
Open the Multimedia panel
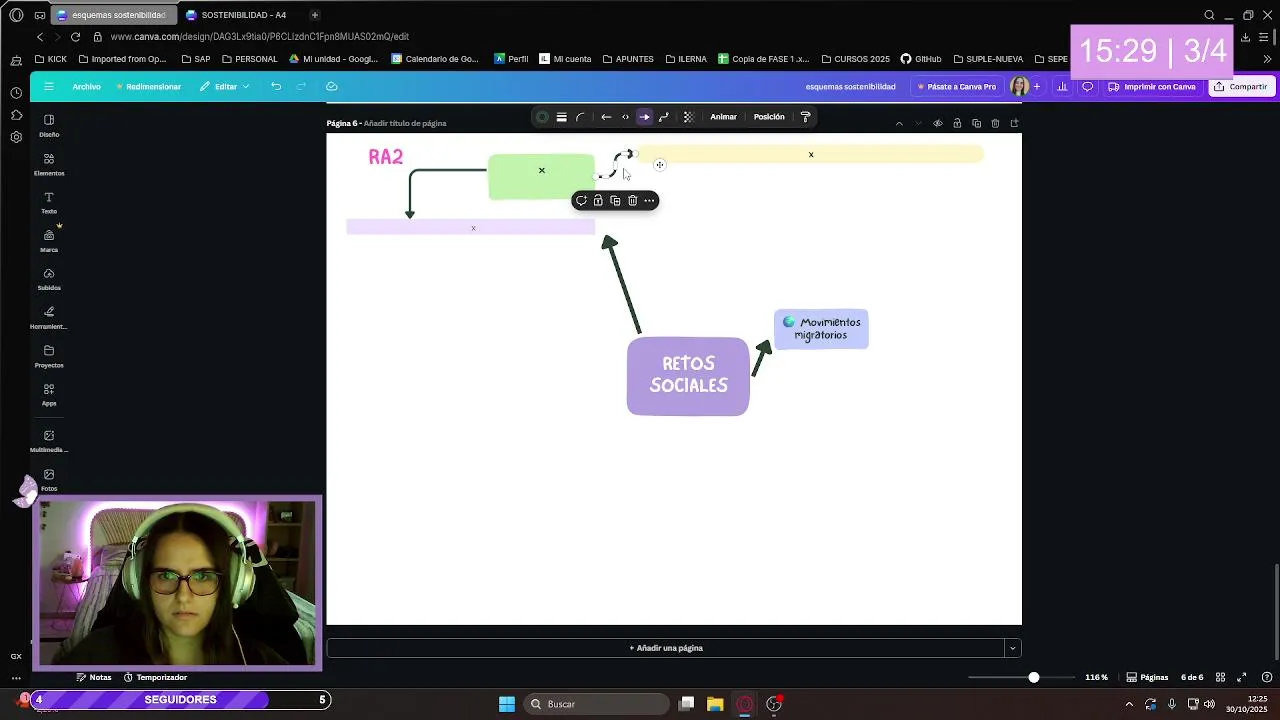point(49,441)
